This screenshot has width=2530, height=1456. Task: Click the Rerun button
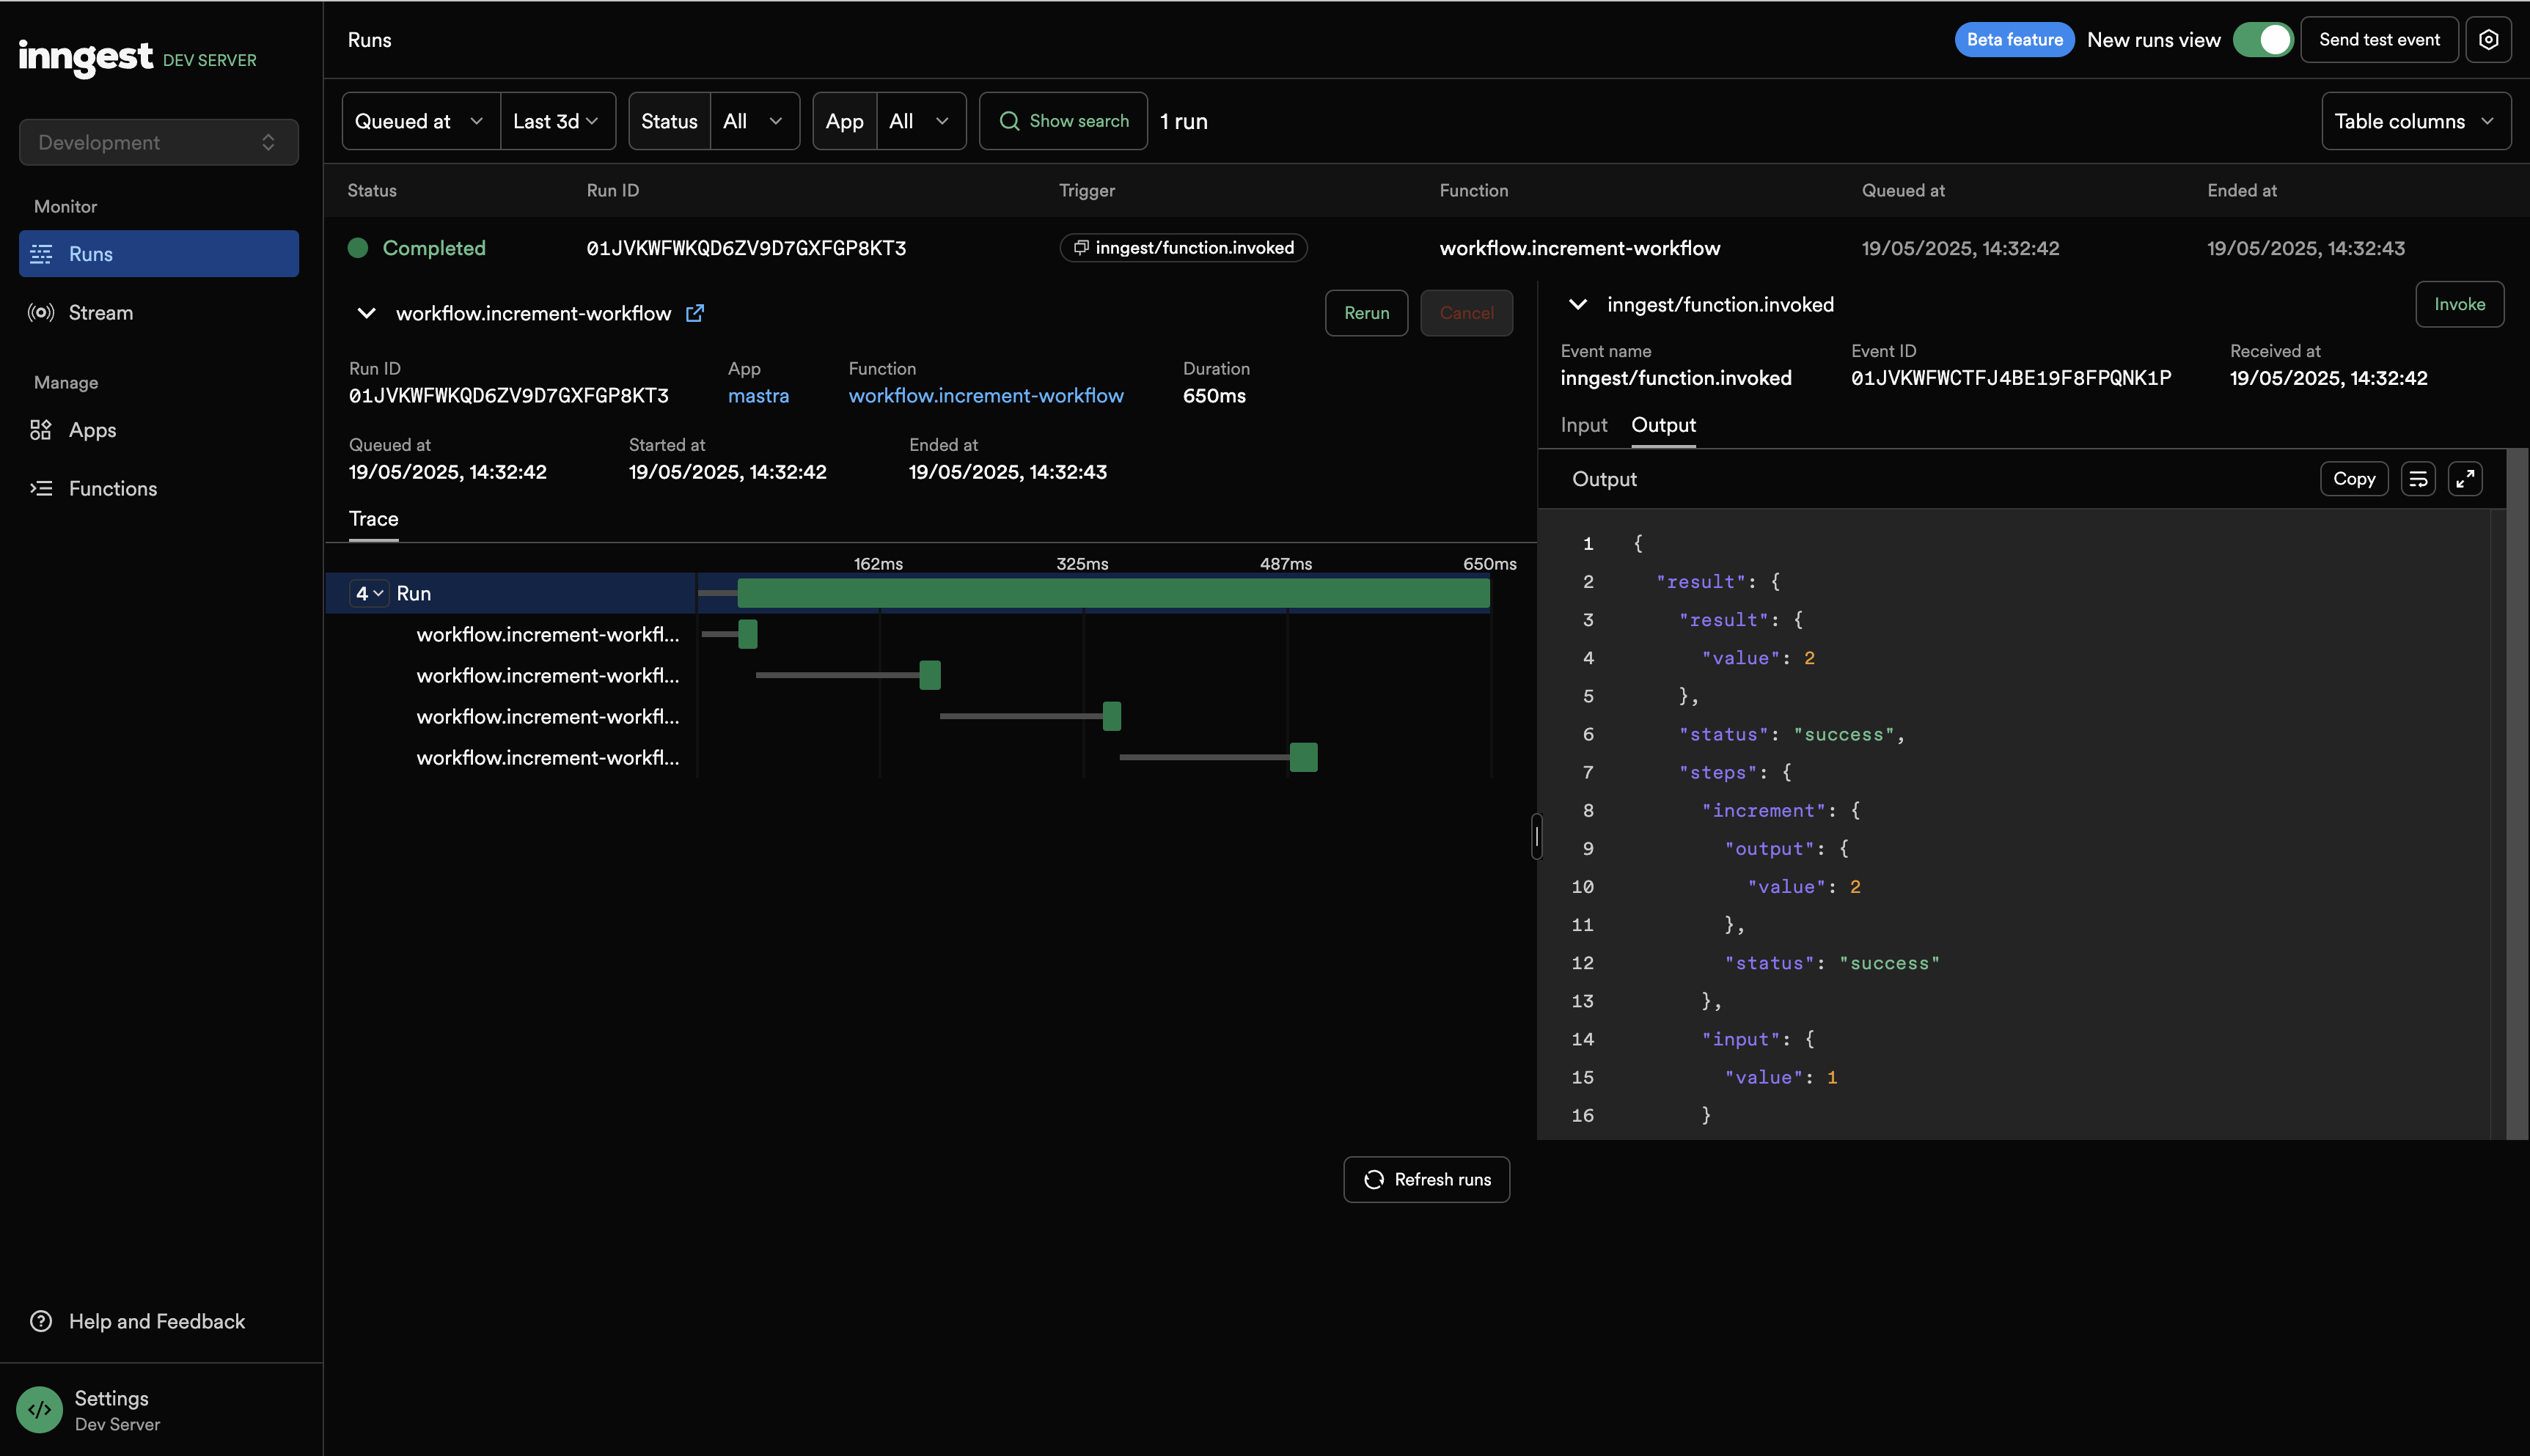[x=1366, y=313]
